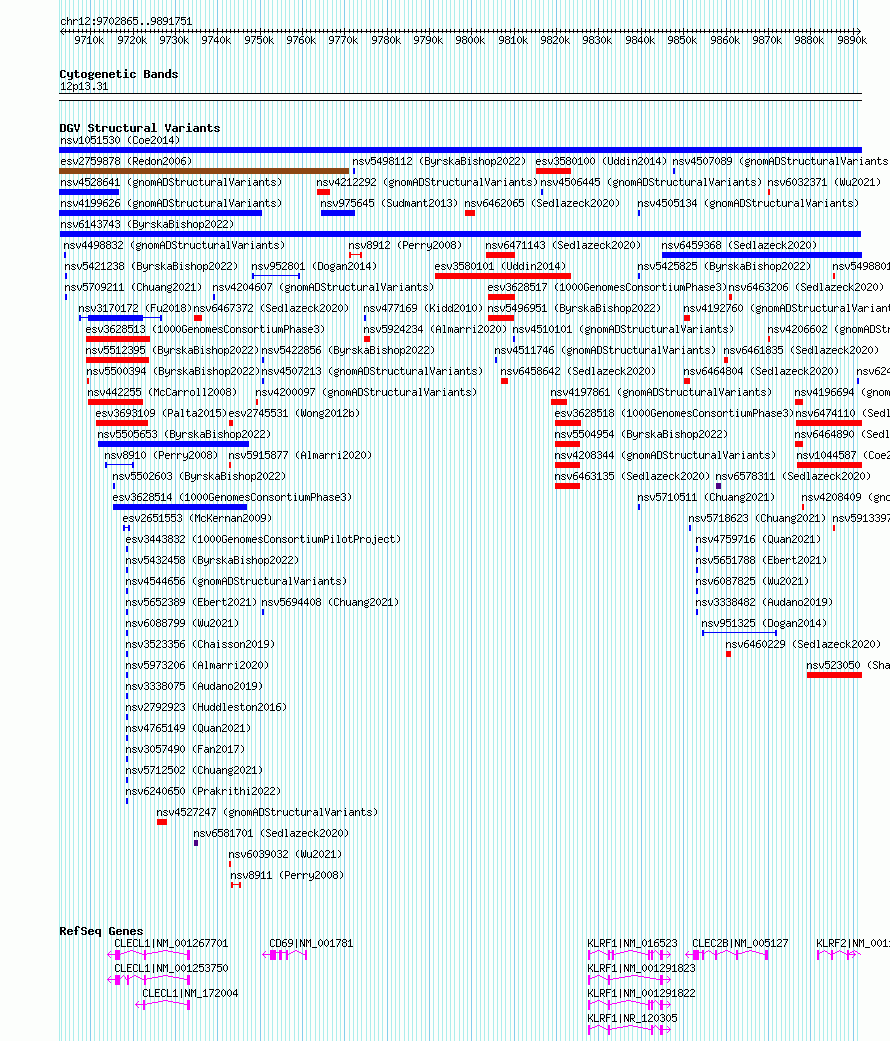890x1041 pixels.
Task: Select nsv5504954 (ByrskaBishop2022) label
Action: coord(641,434)
